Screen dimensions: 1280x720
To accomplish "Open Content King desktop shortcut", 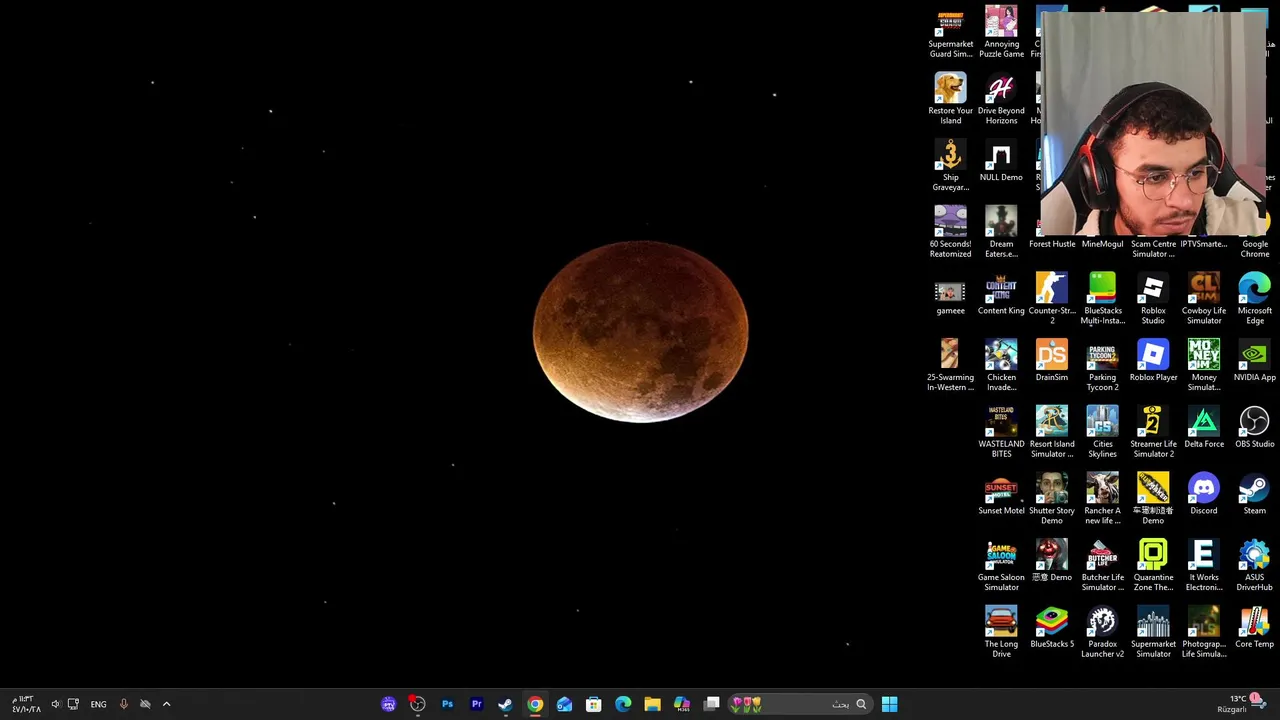I will (x=1001, y=295).
